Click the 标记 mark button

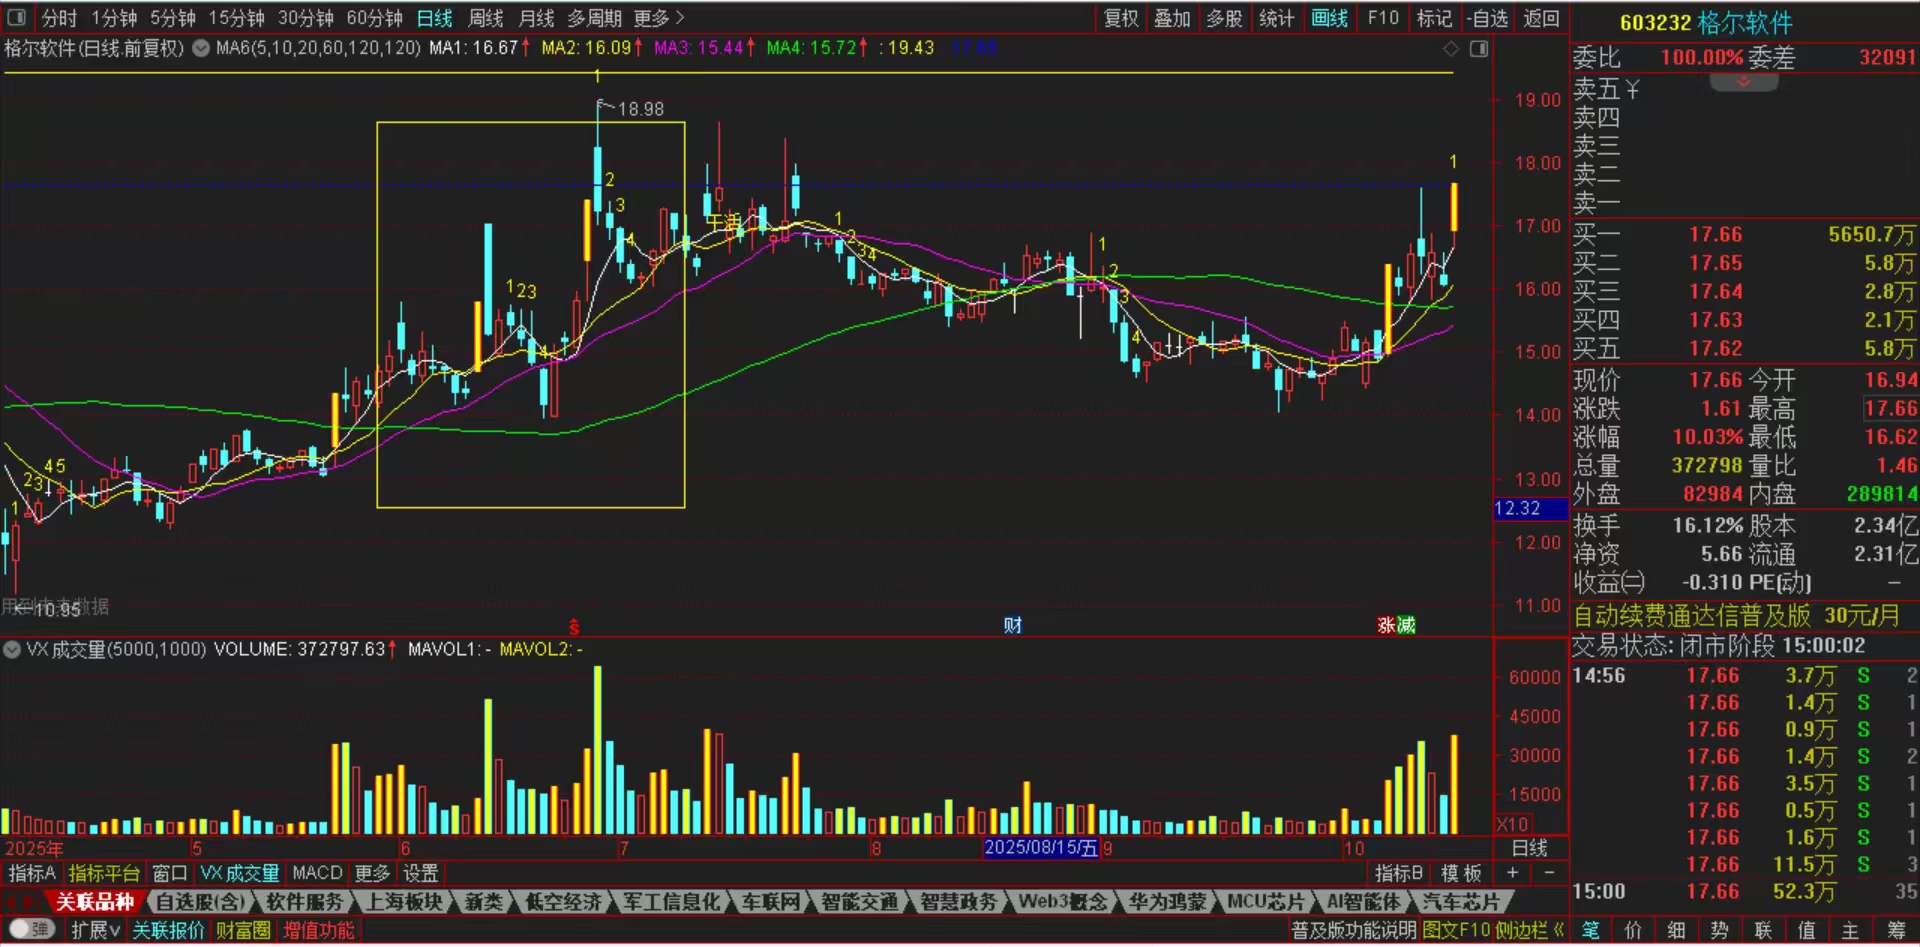pos(1434,18)
